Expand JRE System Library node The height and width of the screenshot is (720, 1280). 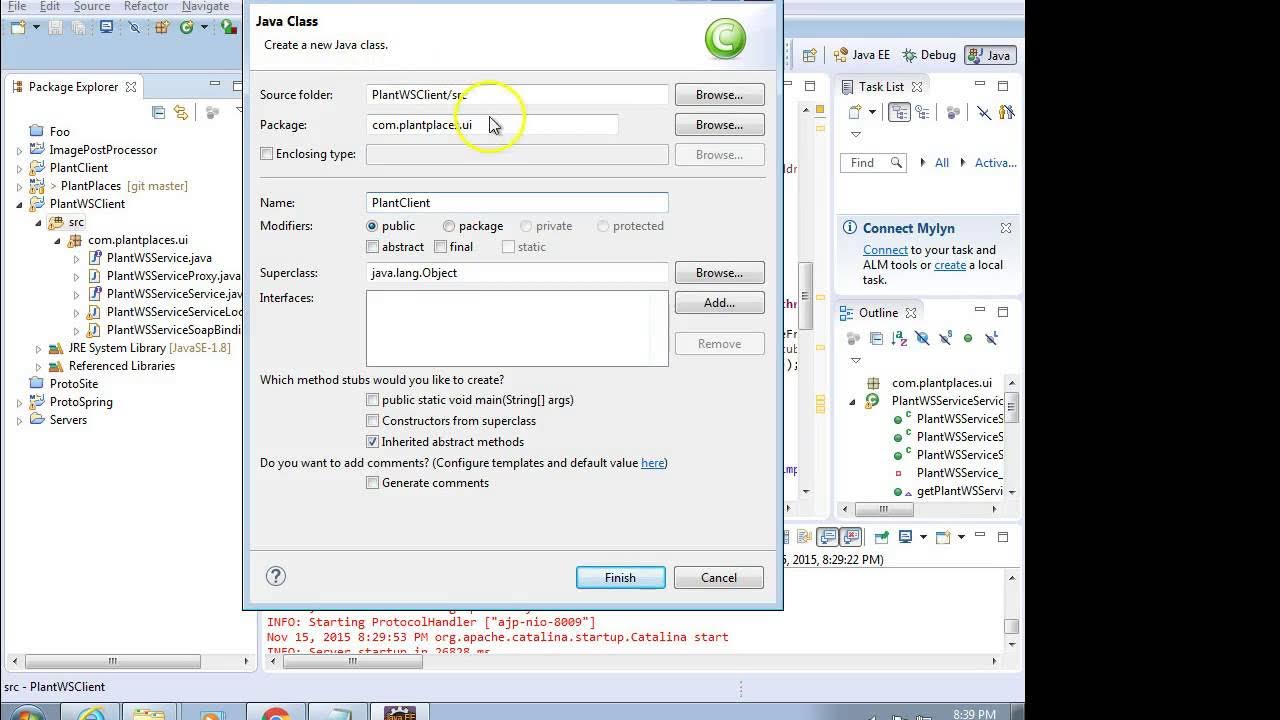point(38,348)
